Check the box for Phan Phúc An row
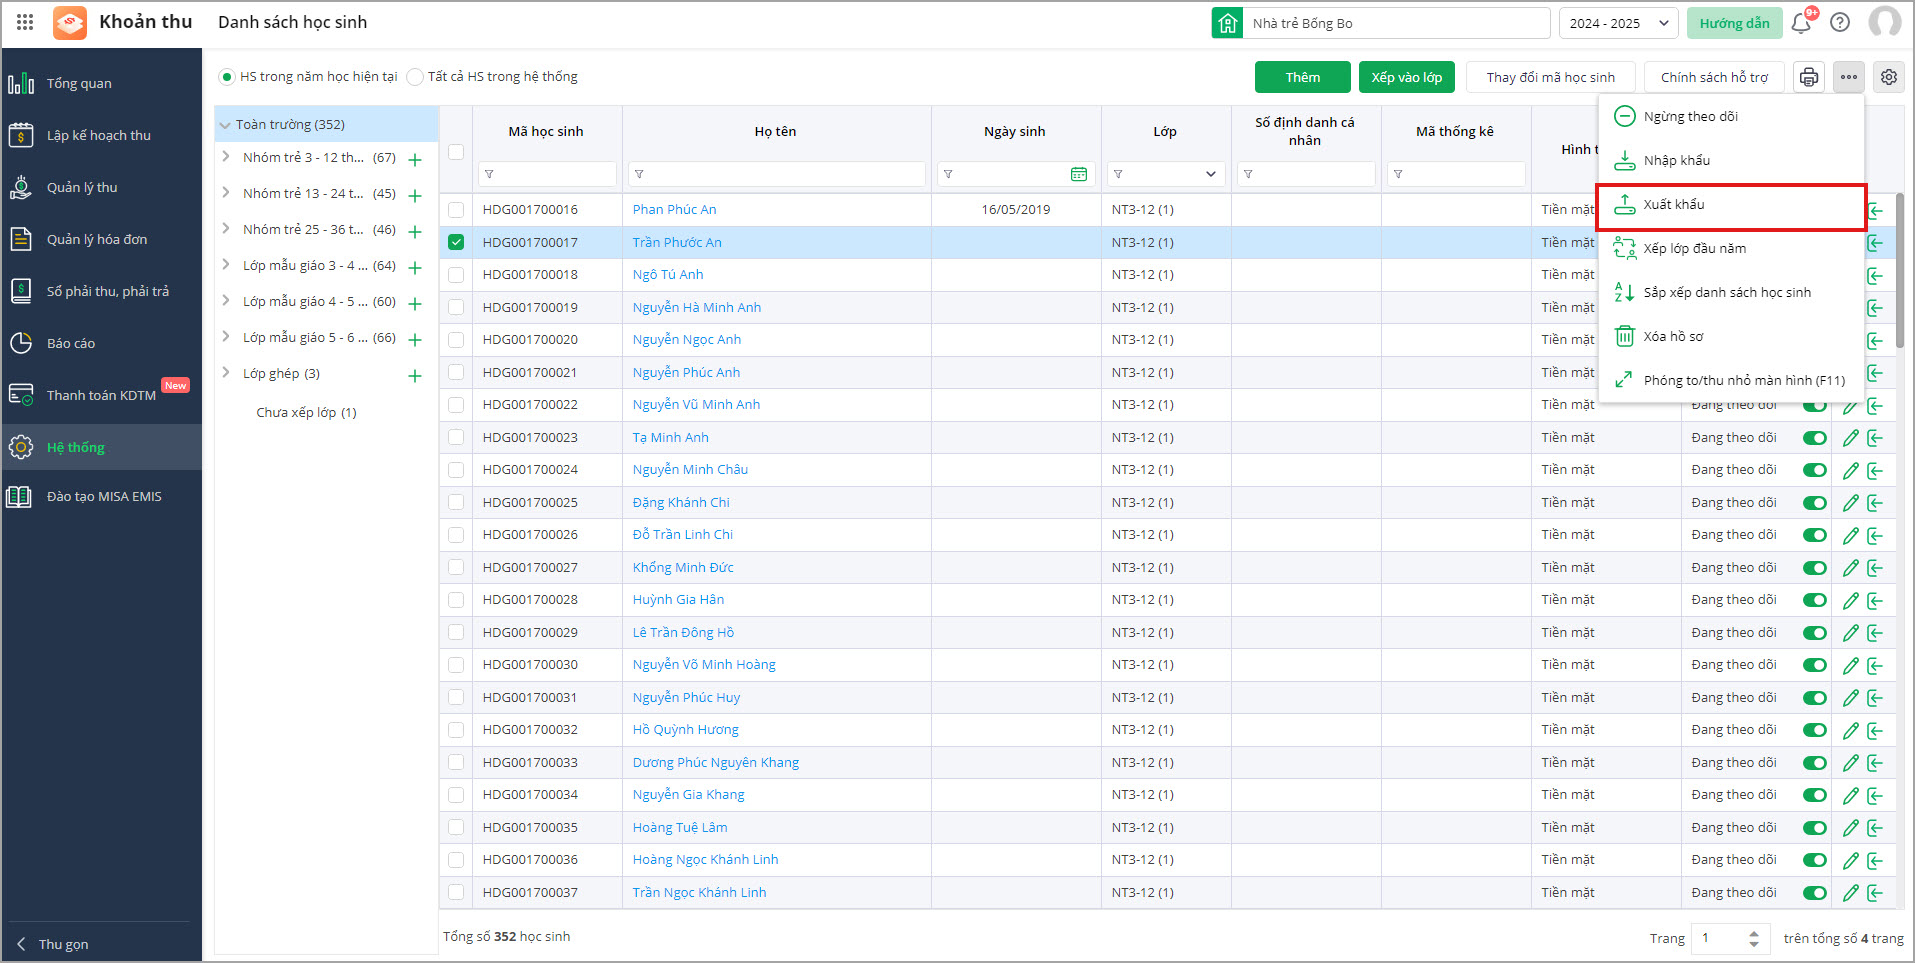Image resolution: width=1915 pixels, height=963 pixels. click(456, 210)
